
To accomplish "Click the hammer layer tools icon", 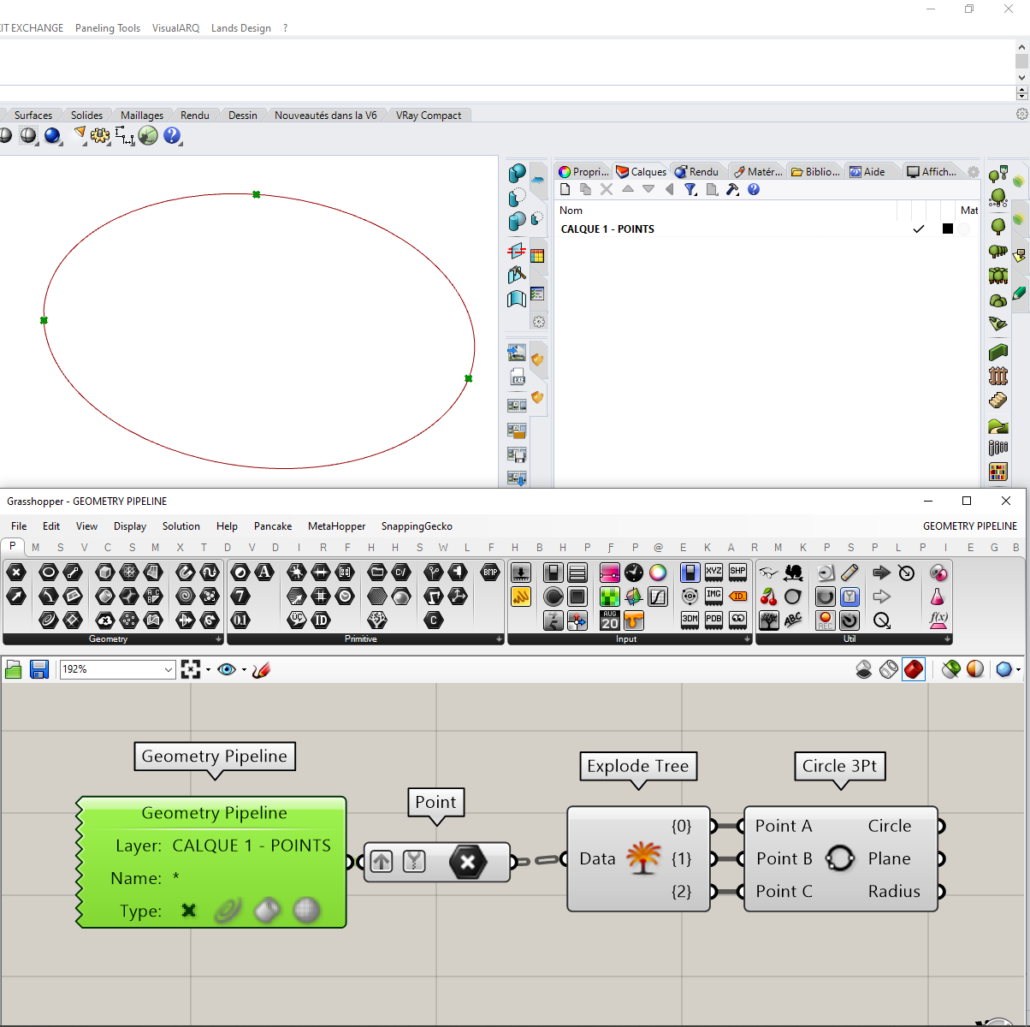I will point(731,189).
